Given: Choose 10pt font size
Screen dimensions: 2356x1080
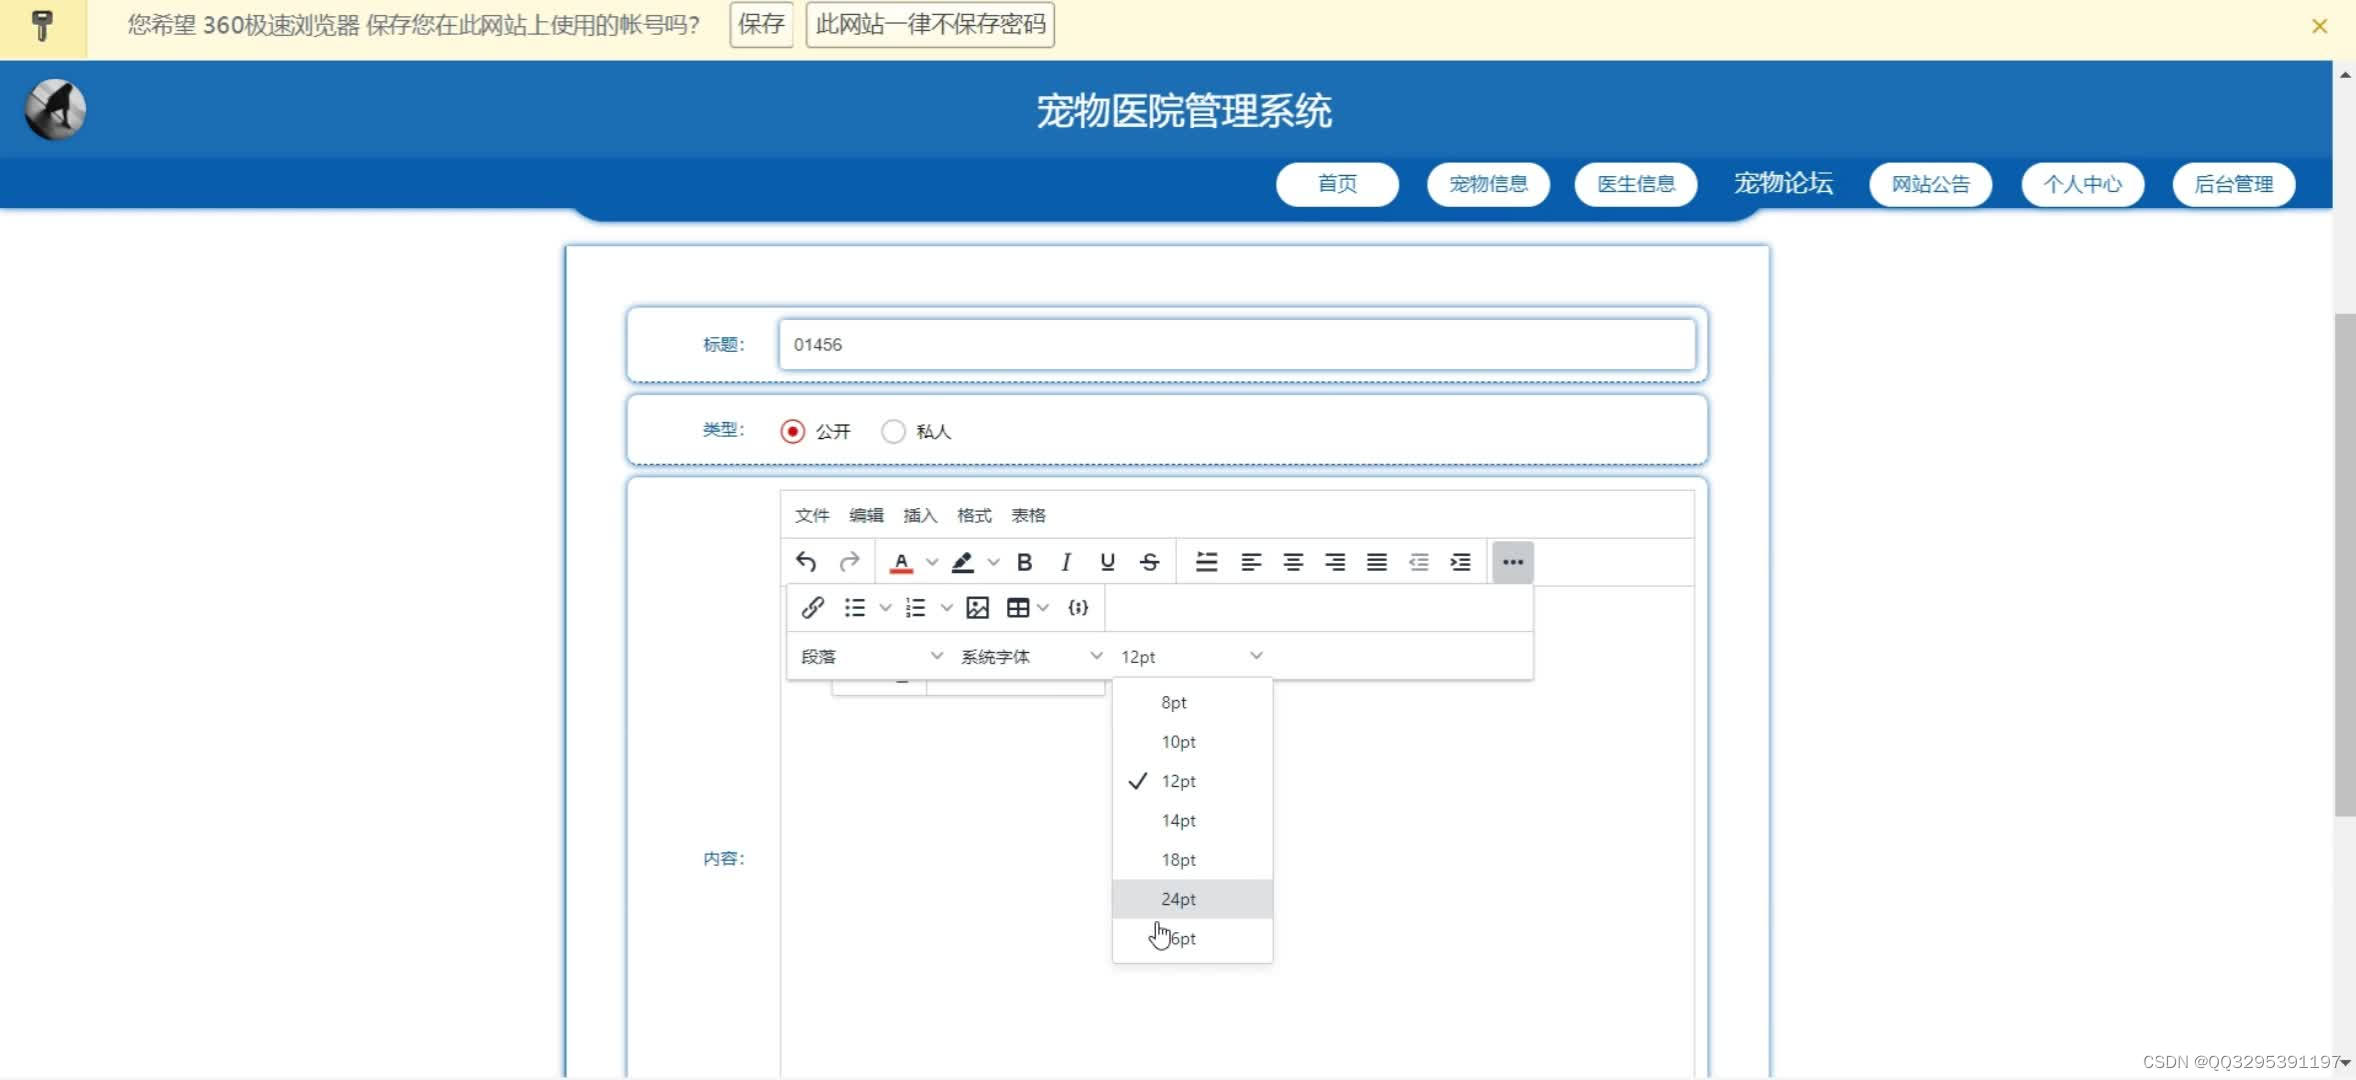Looking at the screenshot, I should coord(1192,742).
